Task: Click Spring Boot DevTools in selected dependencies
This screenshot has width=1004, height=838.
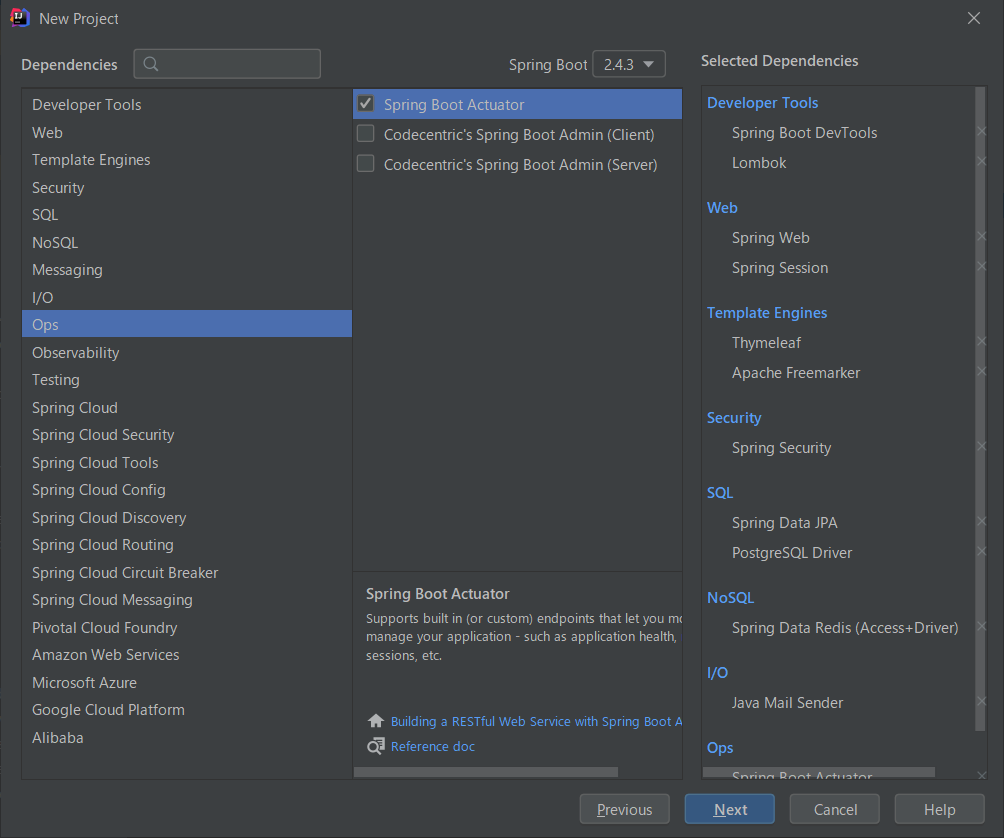Action: pos(804,133)
